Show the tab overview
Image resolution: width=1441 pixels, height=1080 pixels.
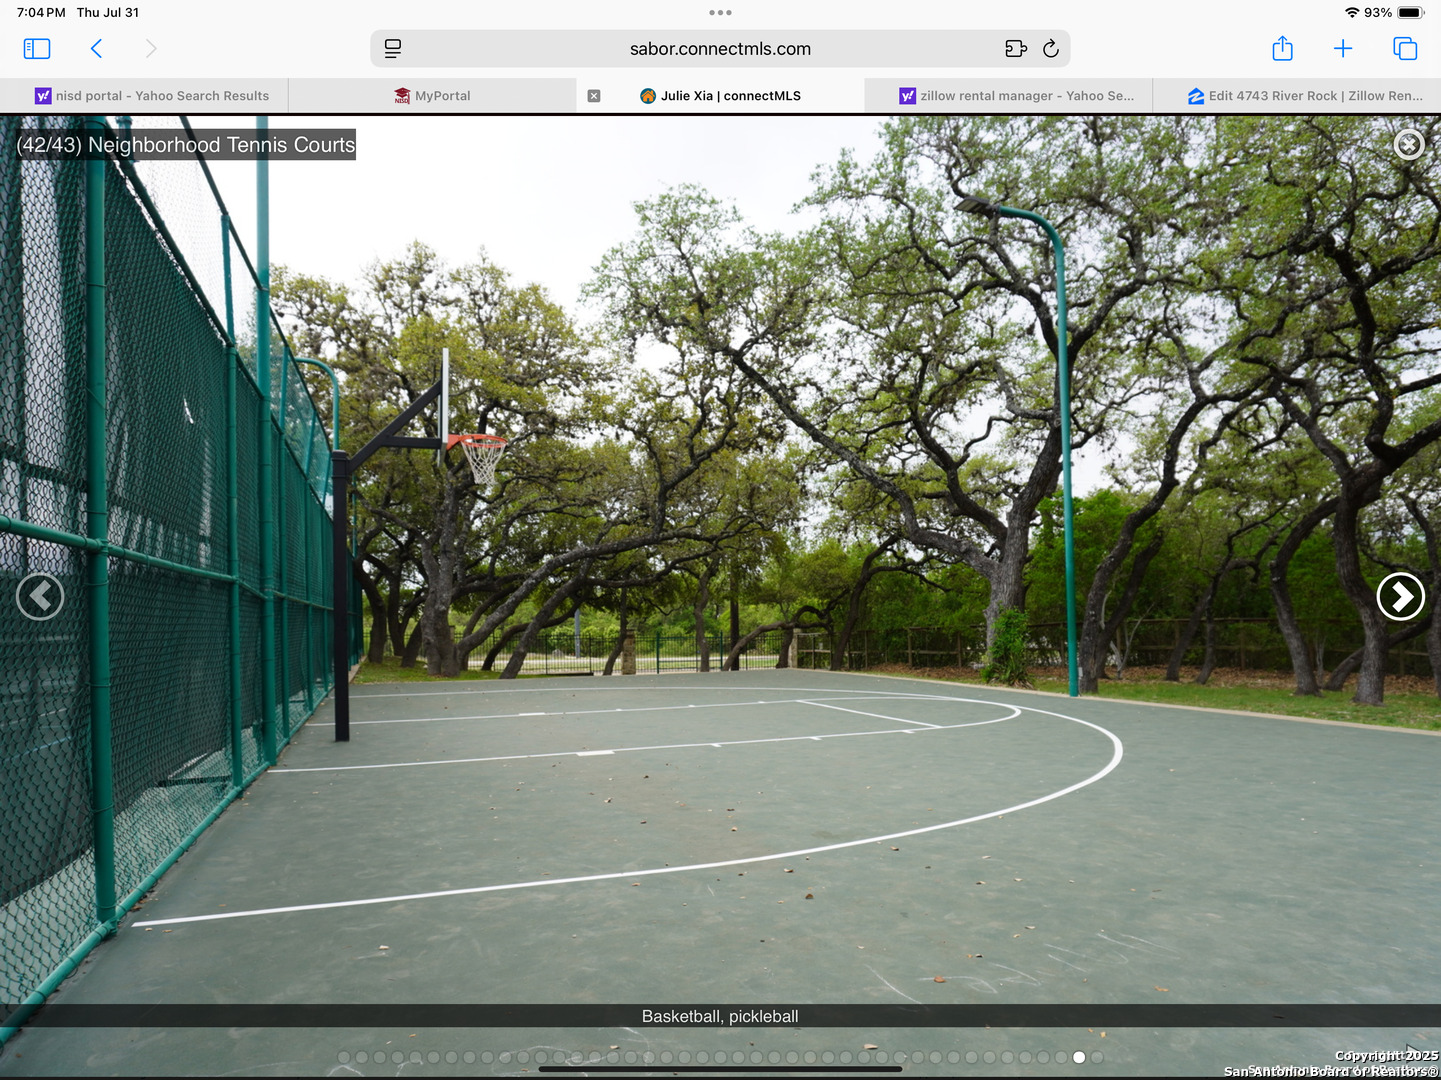(1405, 48)
